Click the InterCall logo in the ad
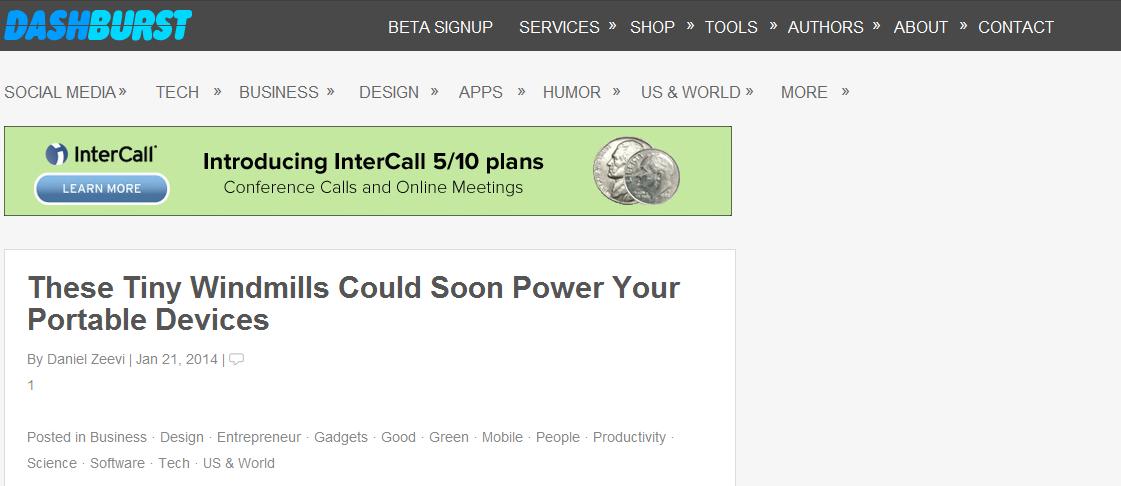This screenshot has height=486, width=1121. [101, 155]
